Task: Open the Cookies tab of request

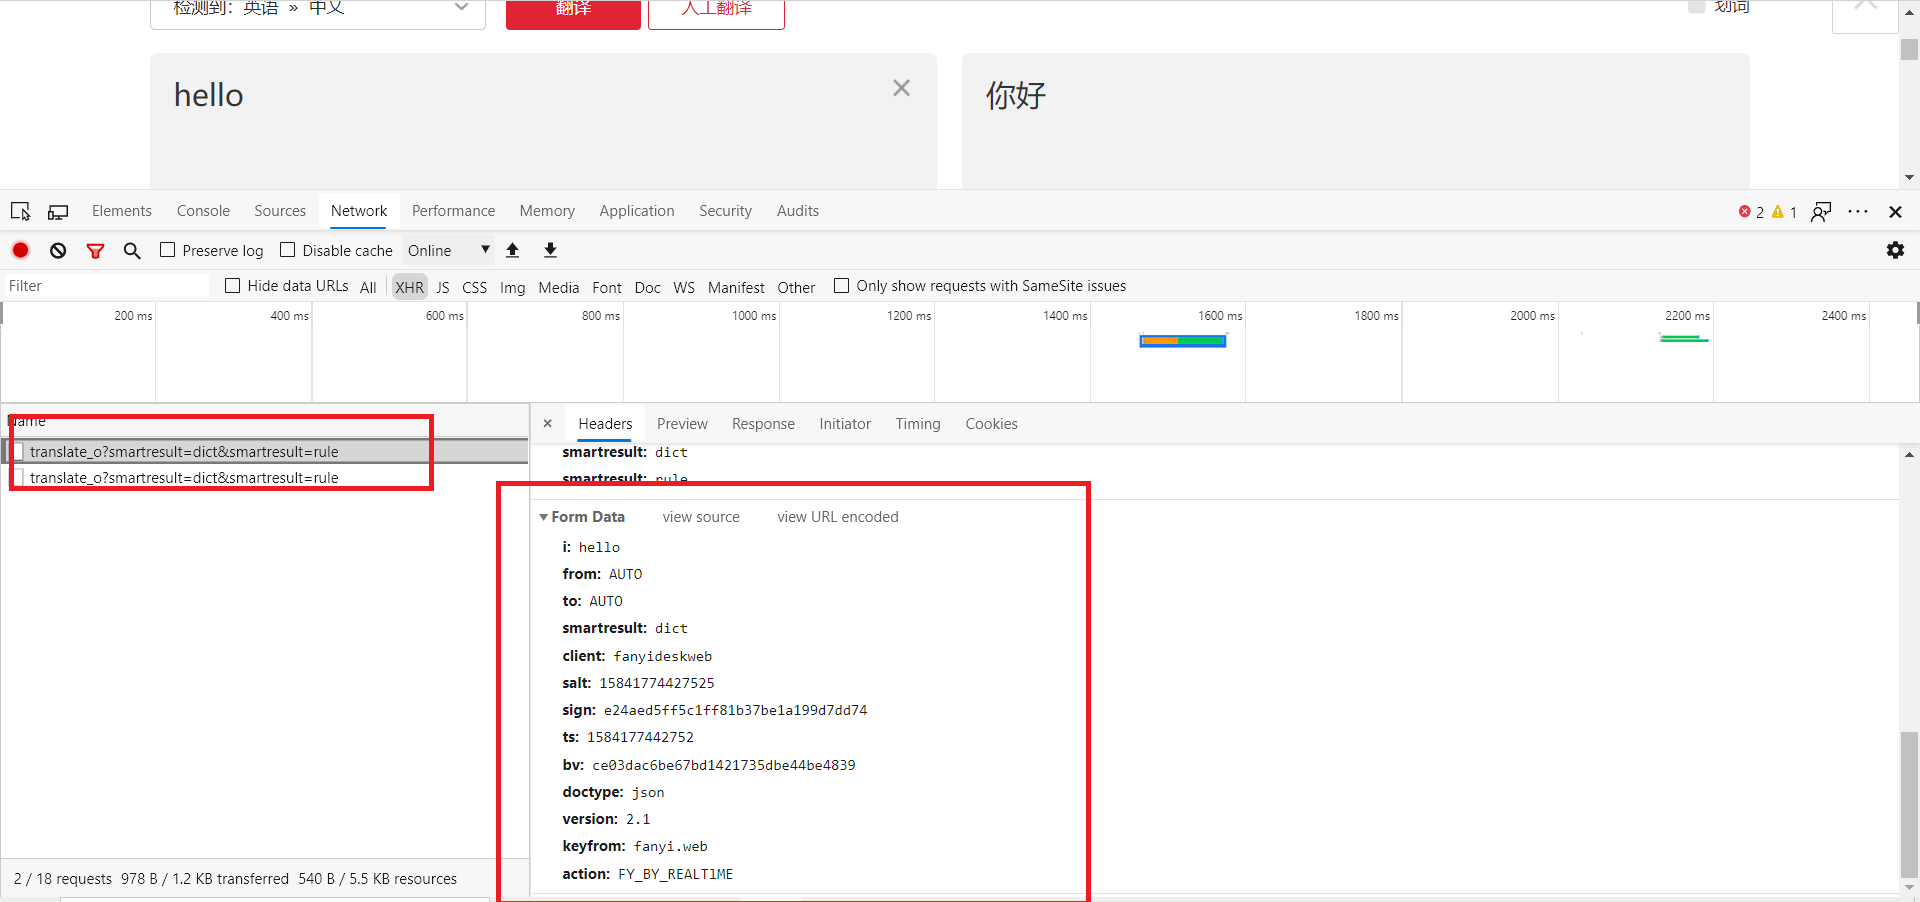Action: (991, 424)
